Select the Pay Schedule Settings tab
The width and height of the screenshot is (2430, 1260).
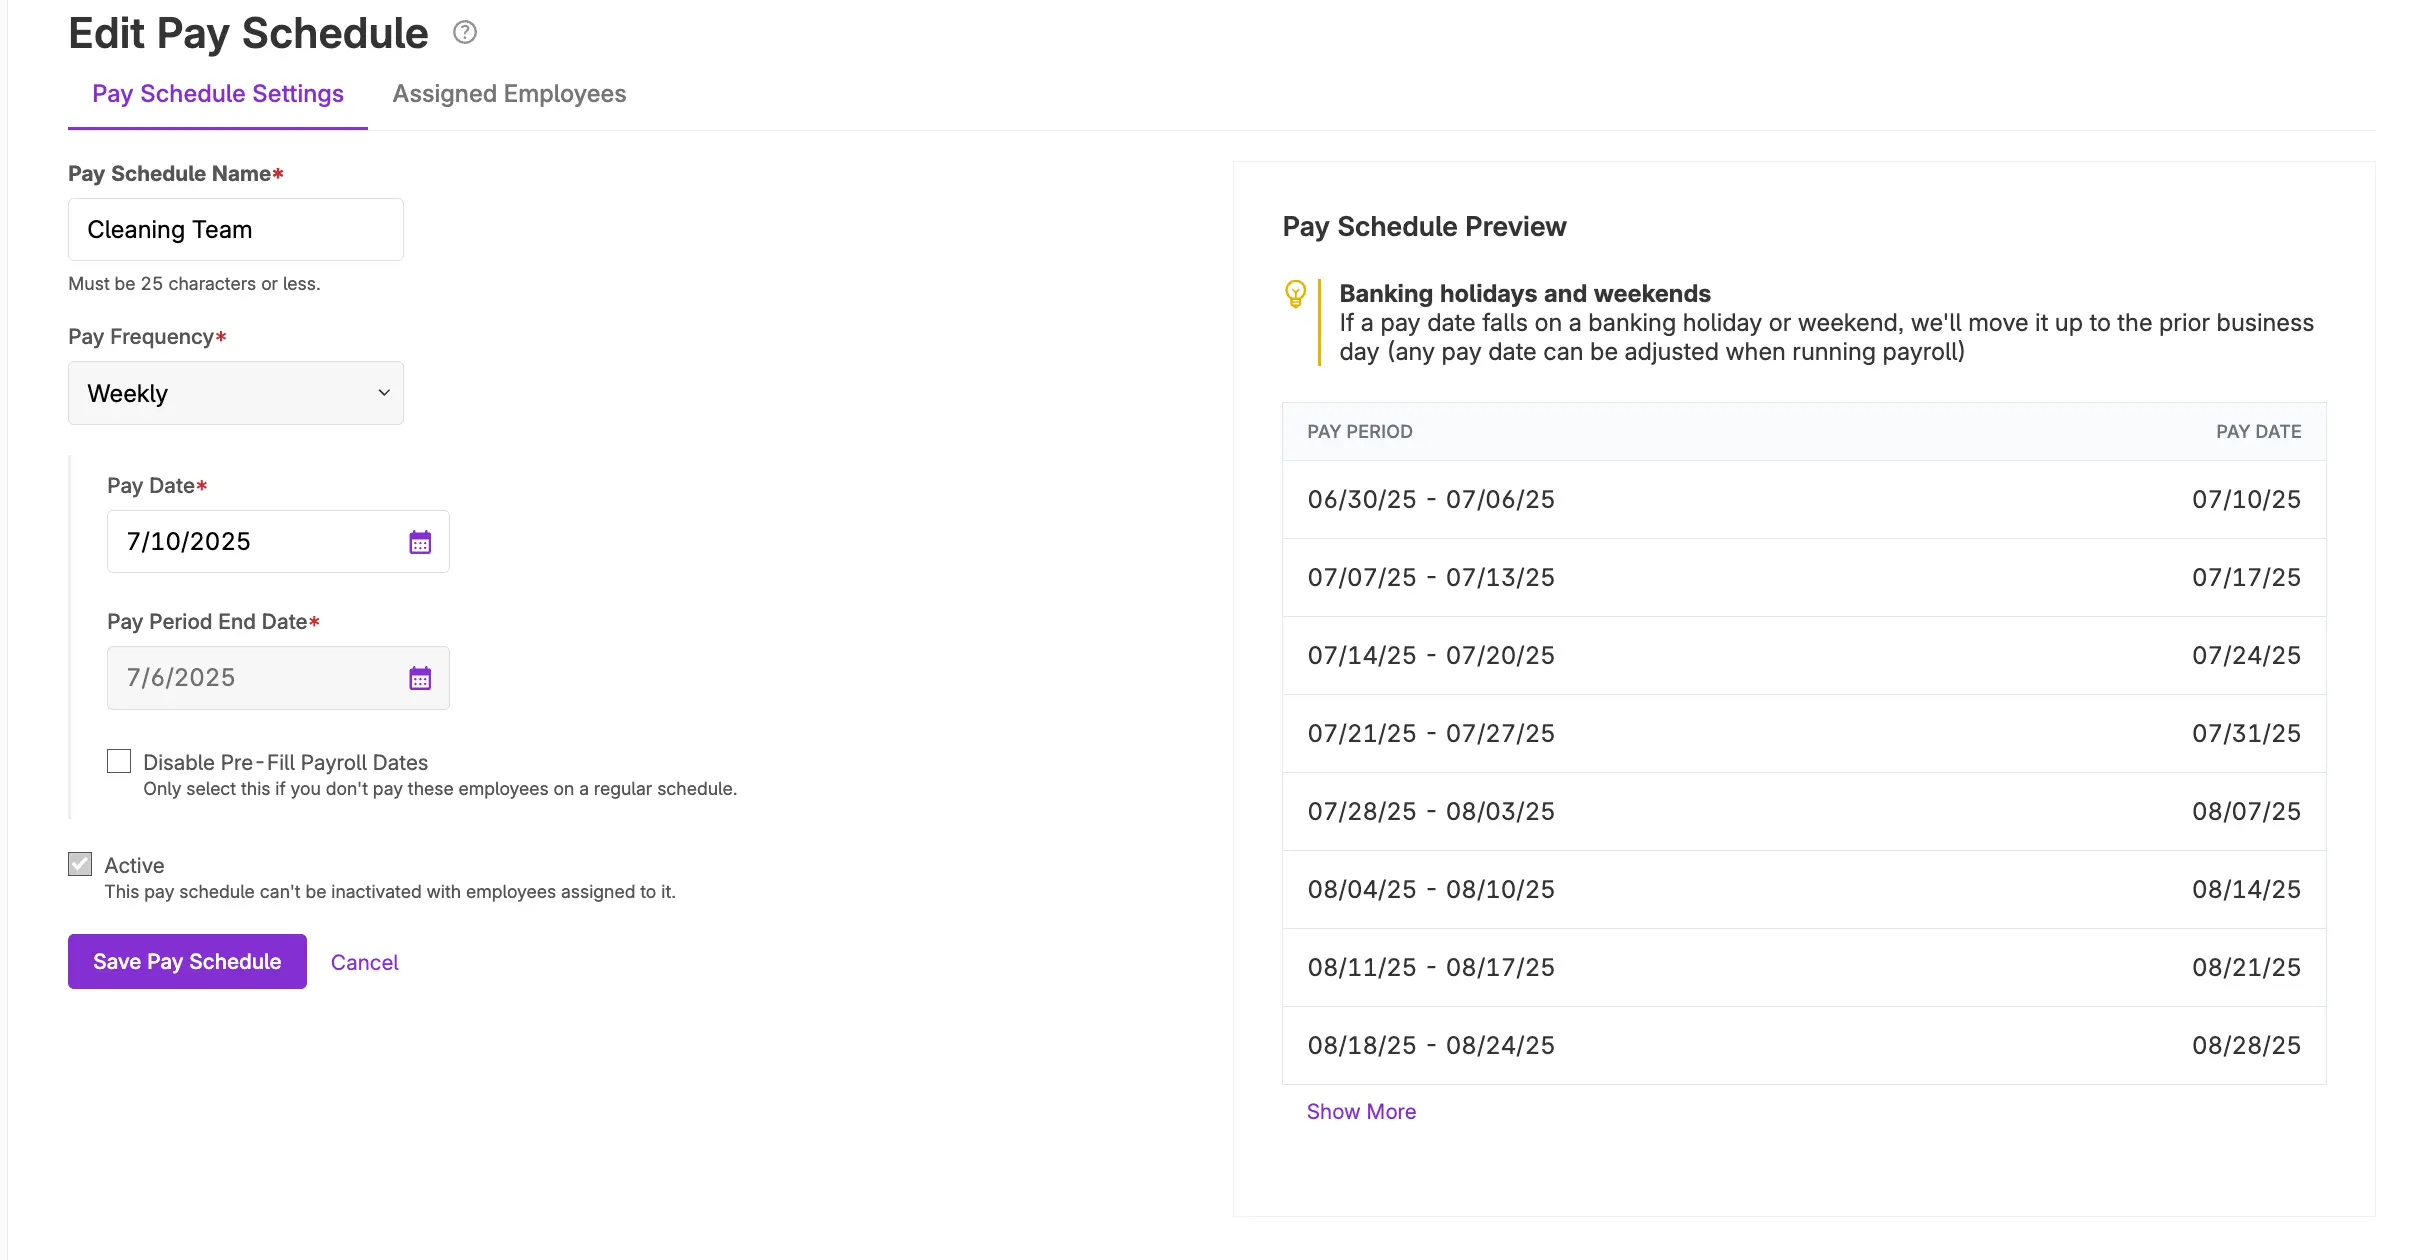[x=218, y=94]
